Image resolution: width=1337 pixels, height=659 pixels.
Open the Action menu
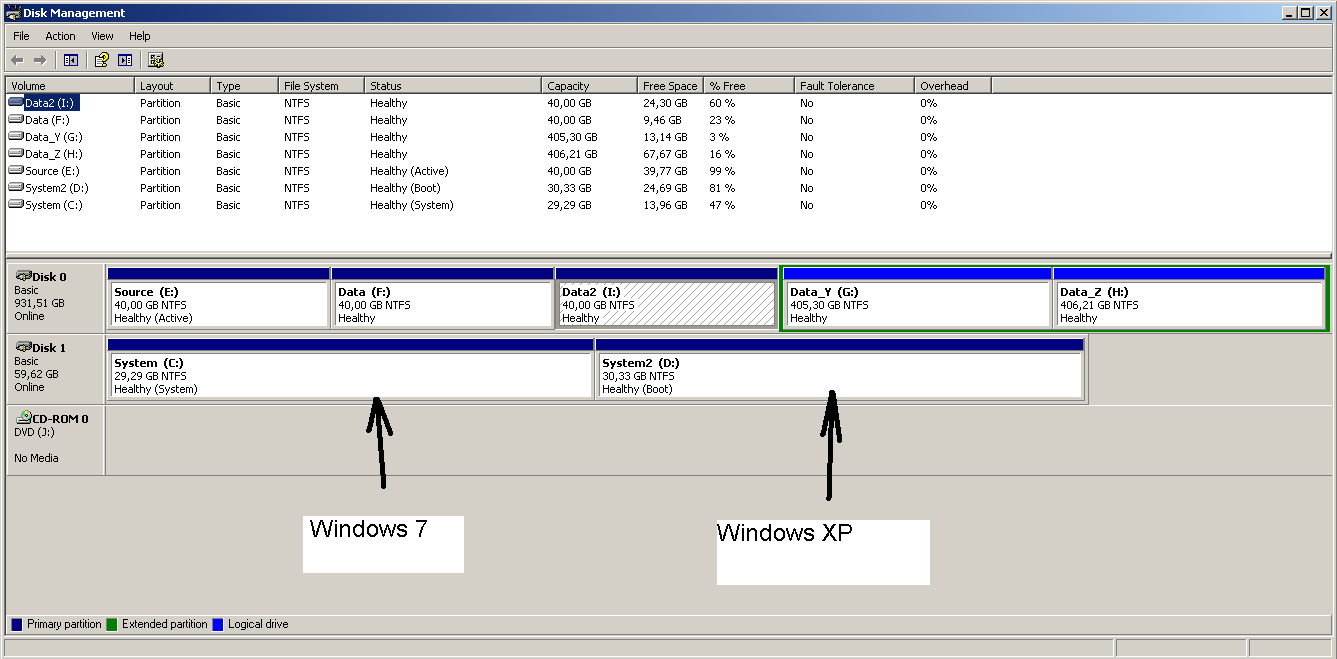[x=60, y=36]
